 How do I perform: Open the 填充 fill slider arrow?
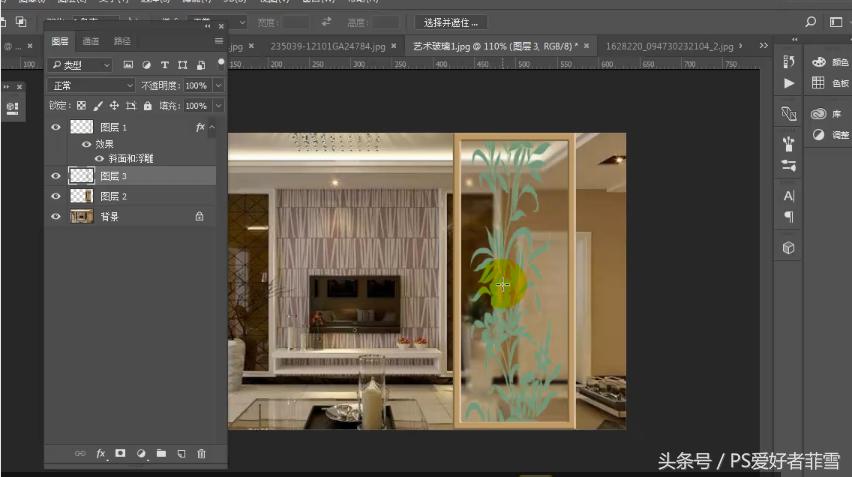tap(218, 105)
